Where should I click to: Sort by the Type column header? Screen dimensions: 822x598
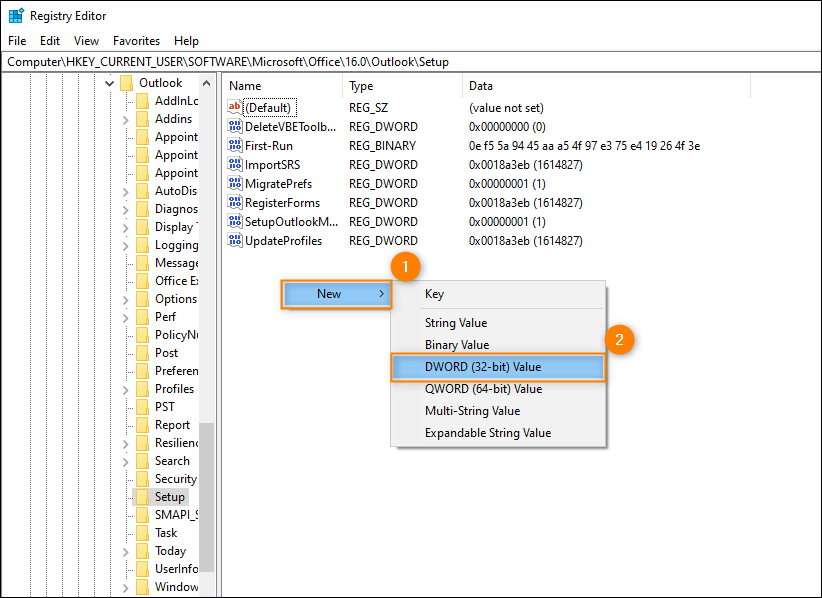pos(403,86)
